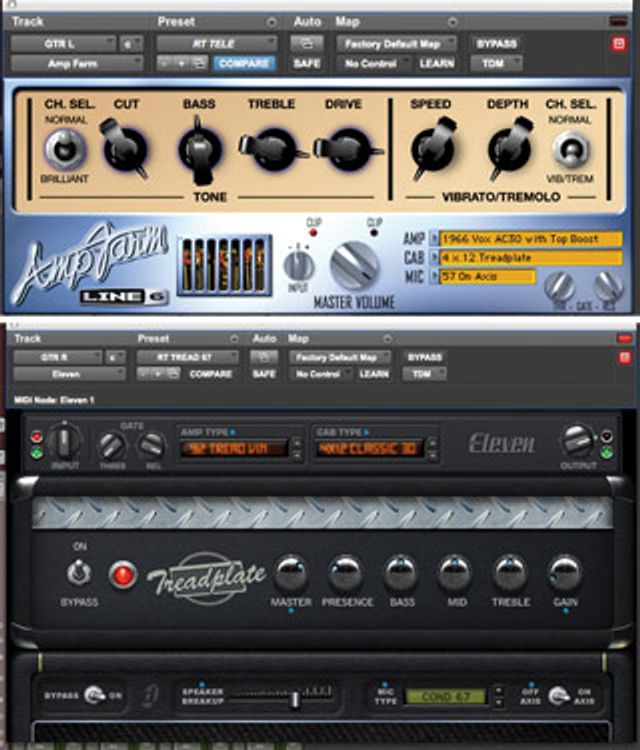Open the Amp Farm plug-in selector dropdown
Screen dimensions: 640x750
point(77,63)
